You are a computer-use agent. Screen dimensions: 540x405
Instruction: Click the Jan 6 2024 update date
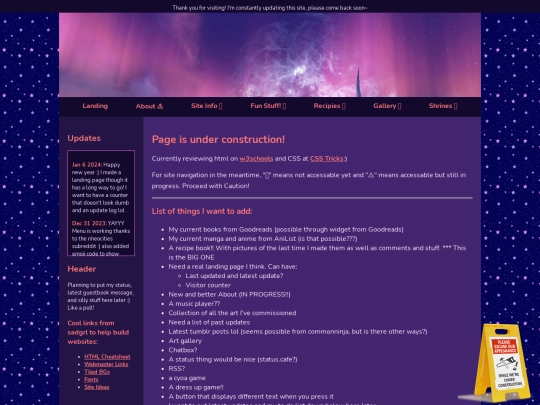pyautogui.click(x=87, y=165)
